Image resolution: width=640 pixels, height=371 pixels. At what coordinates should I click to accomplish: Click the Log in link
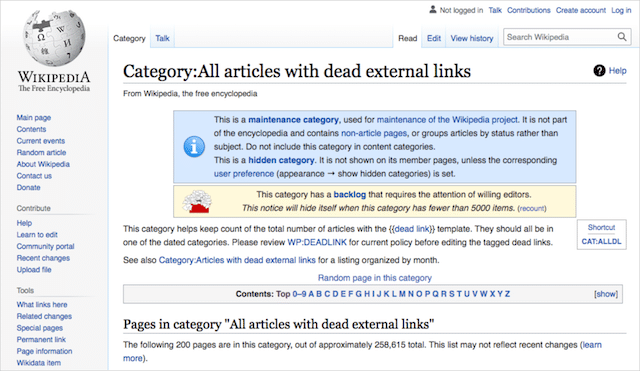pyautogui.click(x=621, y=10)
